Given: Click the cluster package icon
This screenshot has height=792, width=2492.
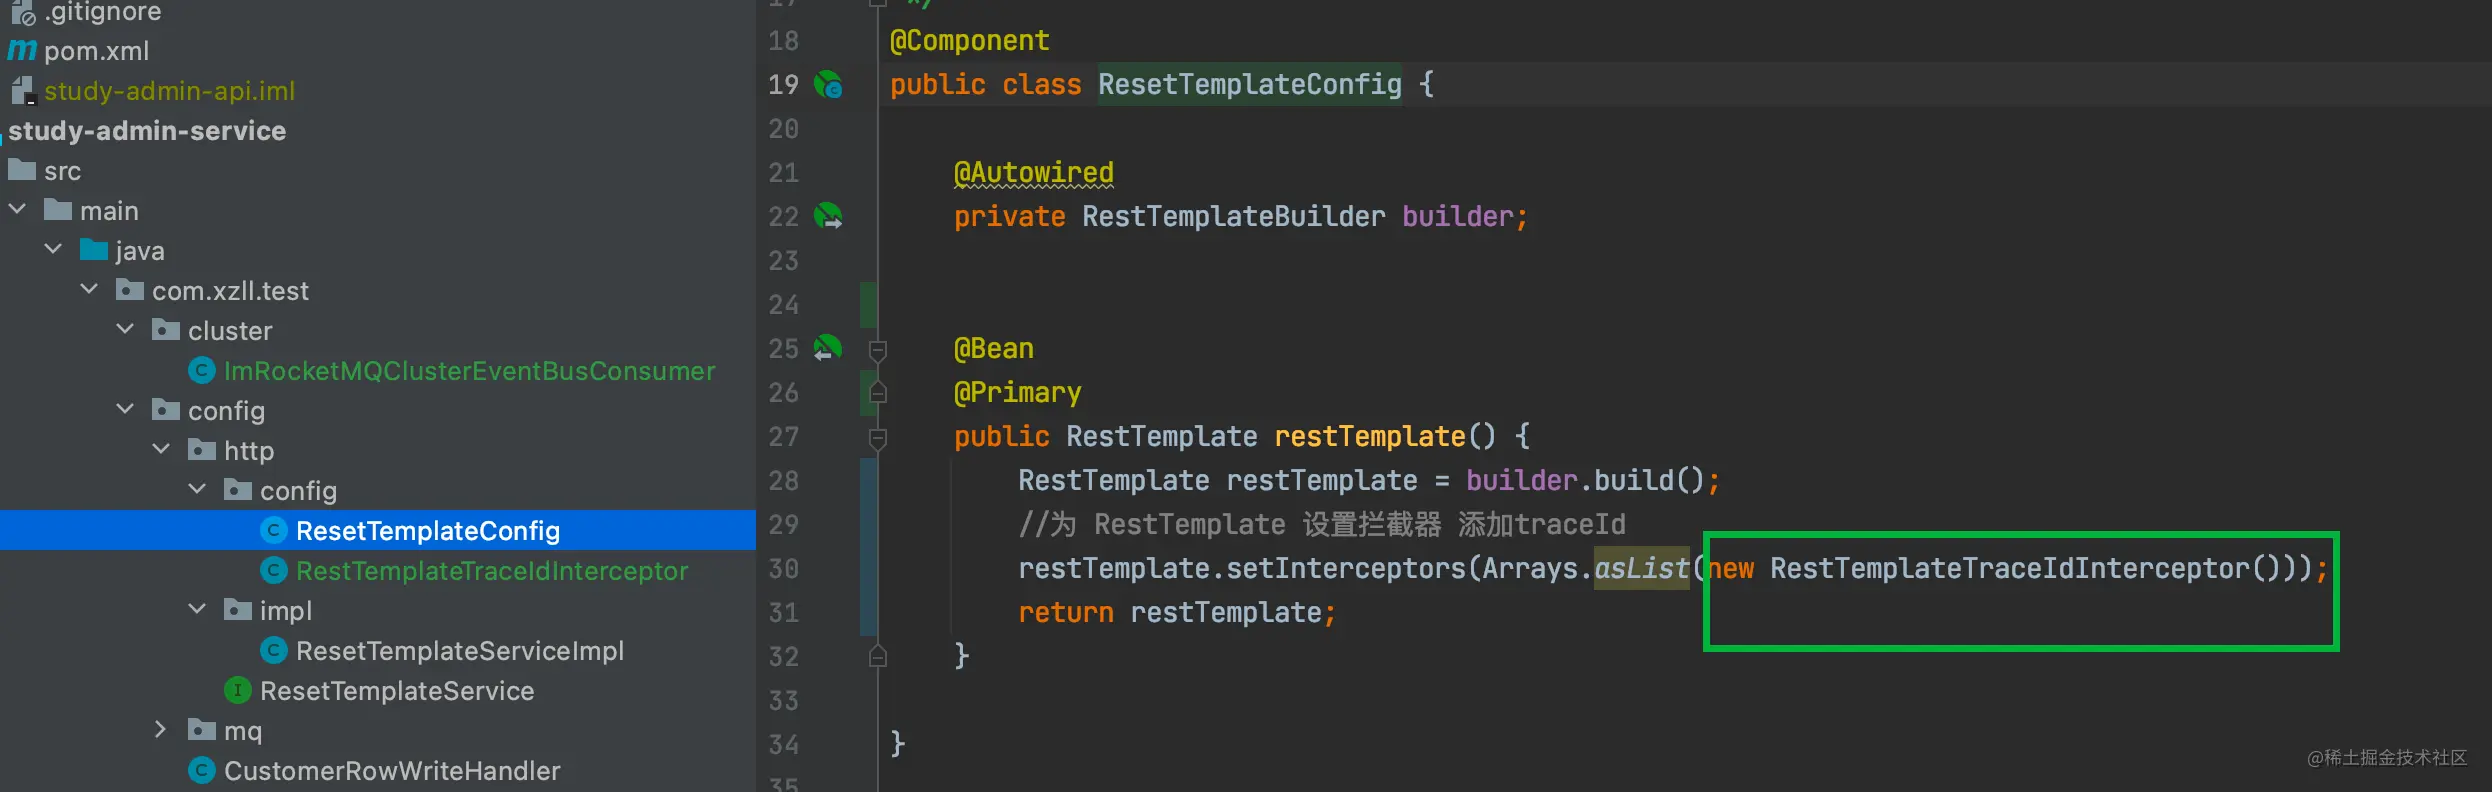Looking at the screenshot, I should (x=166, y=330).
